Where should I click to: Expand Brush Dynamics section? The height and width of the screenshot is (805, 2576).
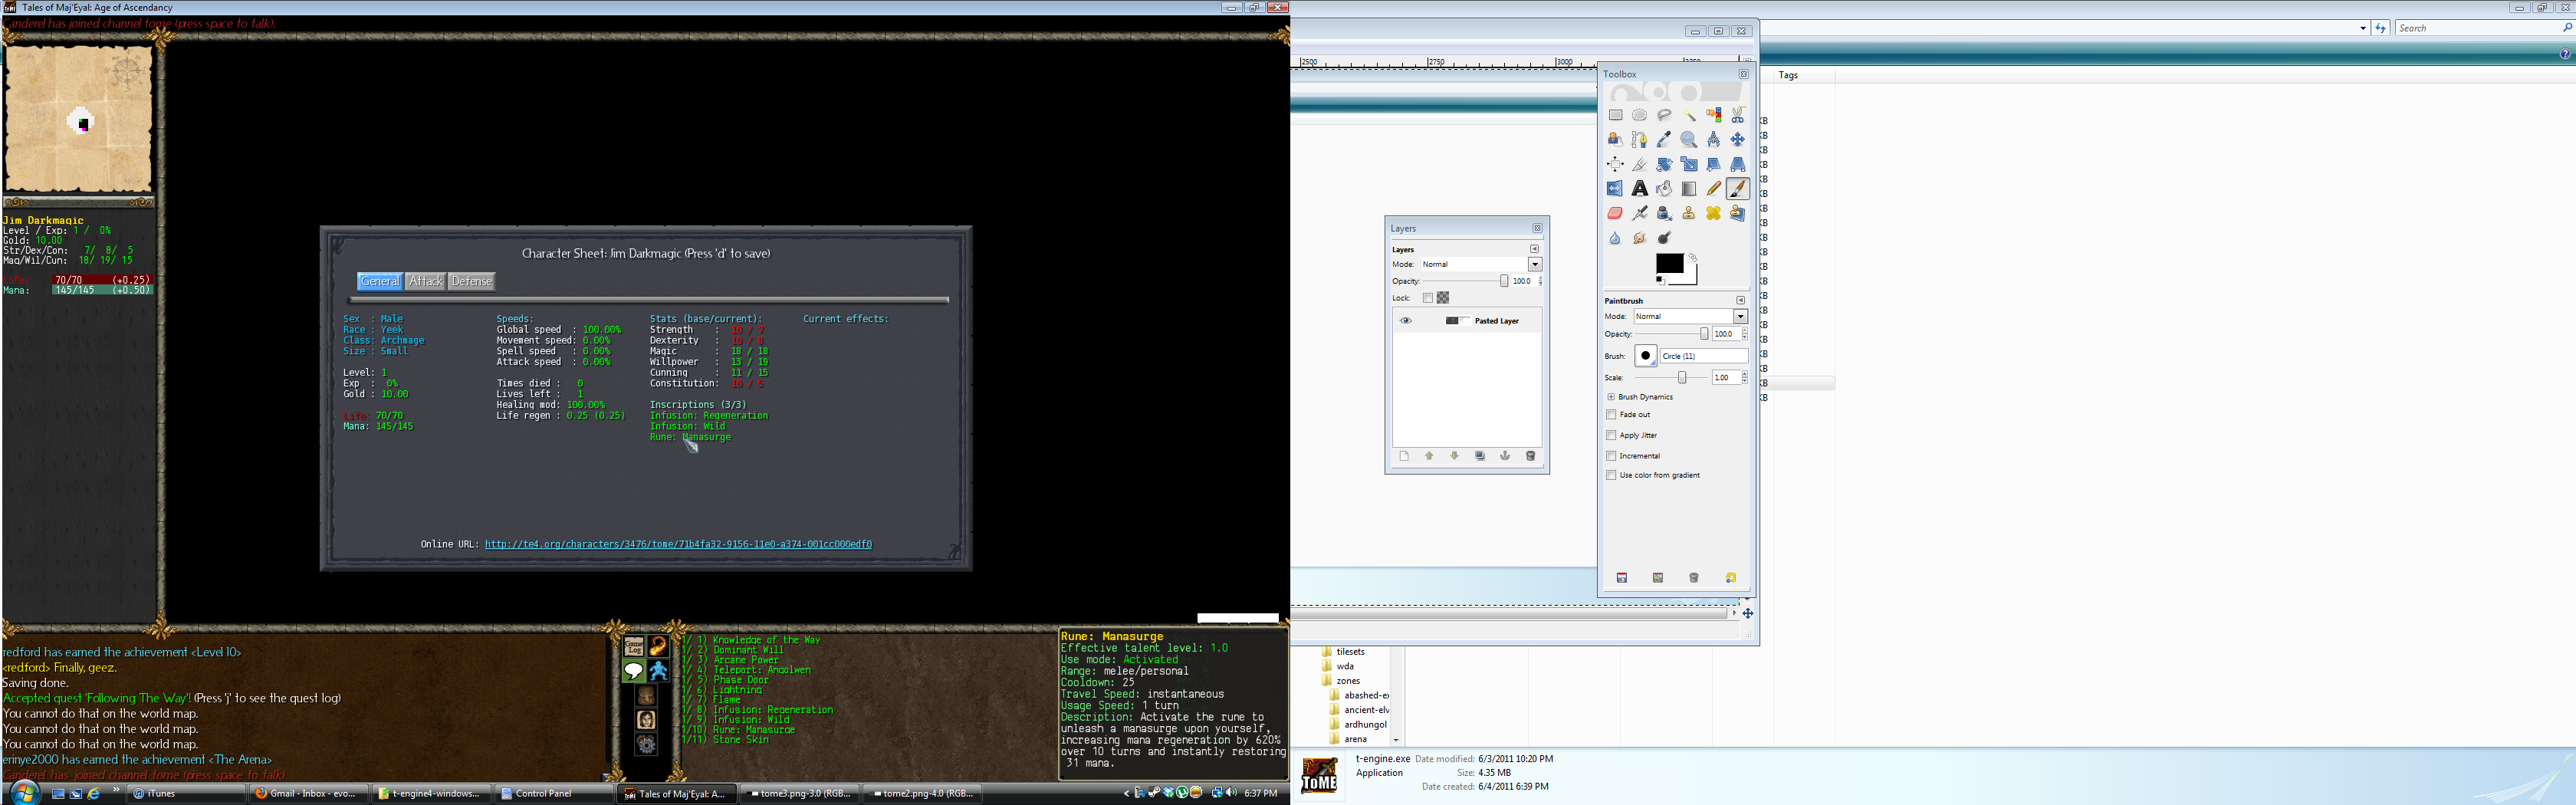click(x=1611, y=397)
